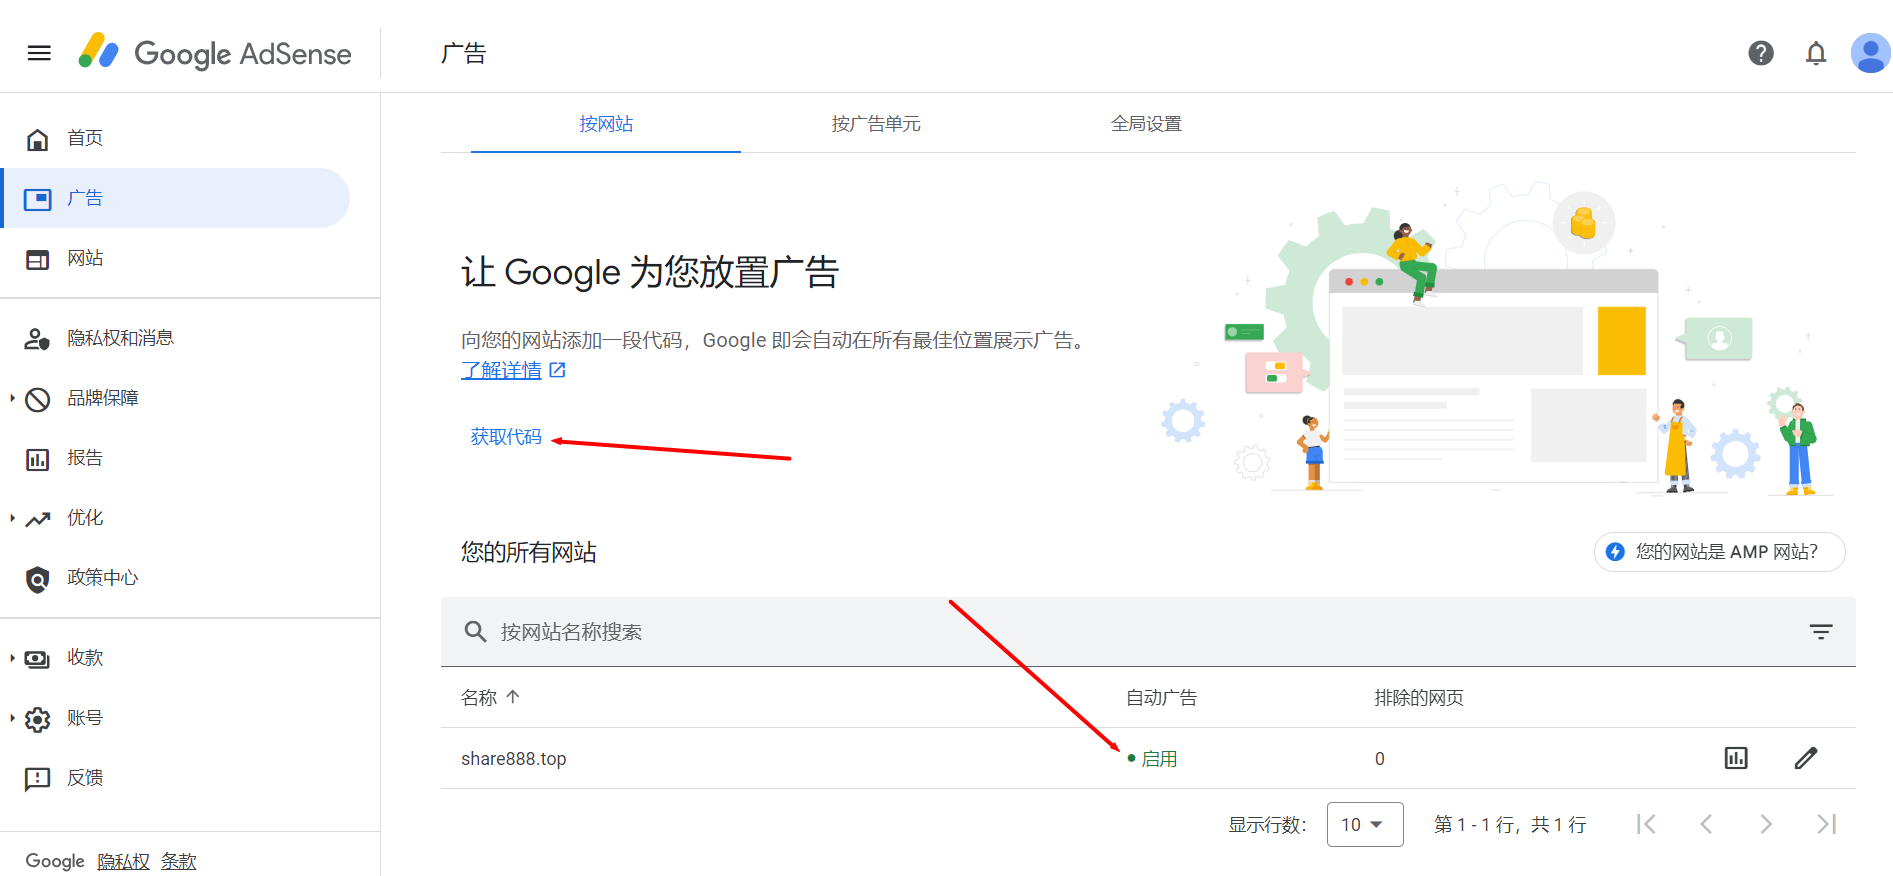Click the privacy and messaging person icon
The width and height of the screenshot is (1893, 876).
point(37,339)
